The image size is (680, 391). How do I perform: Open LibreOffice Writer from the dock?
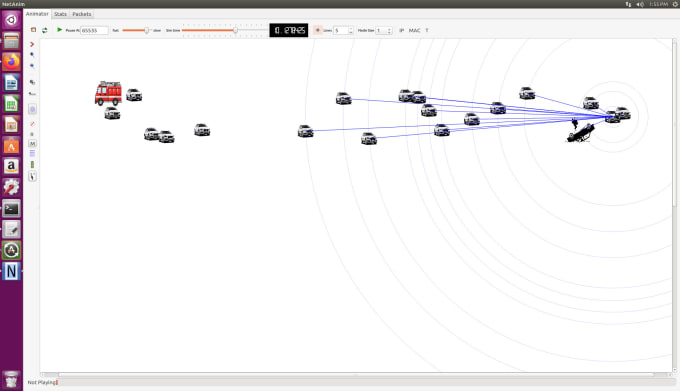[x=11, y=82]
